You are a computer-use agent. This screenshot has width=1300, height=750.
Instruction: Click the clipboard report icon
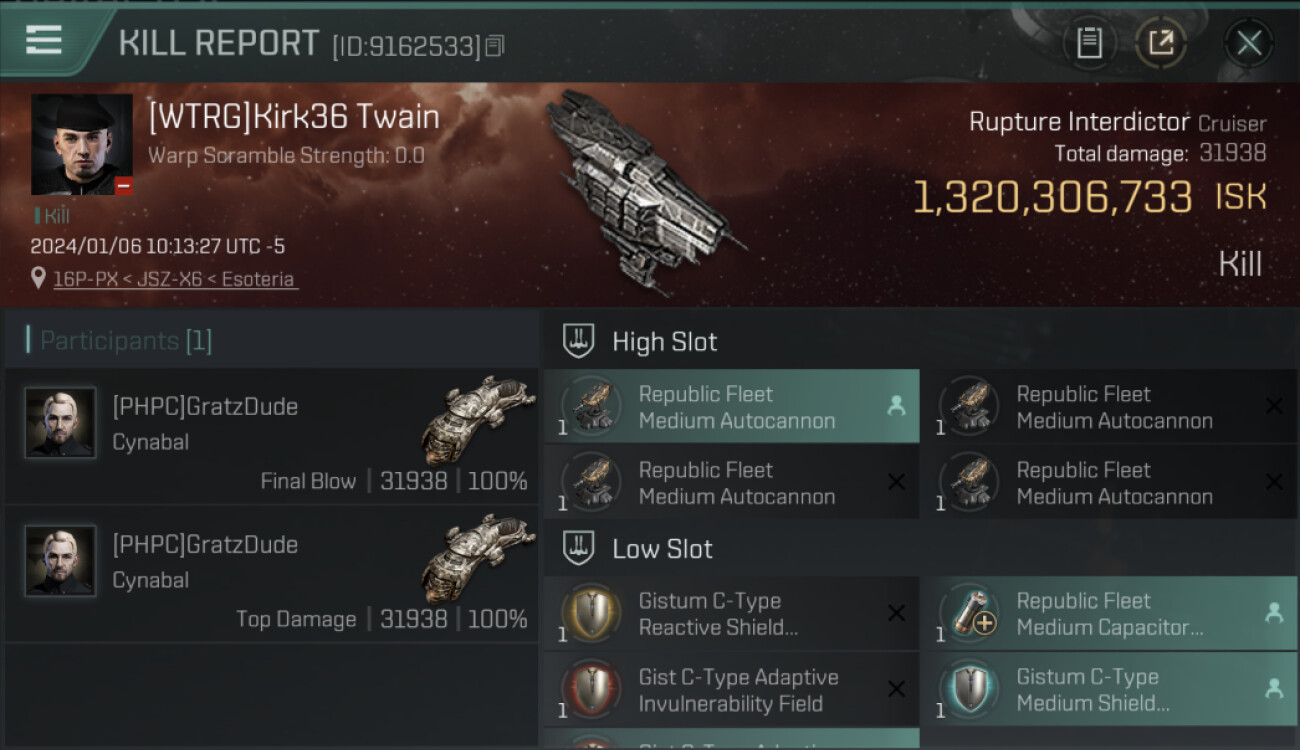tap(1089, 43)
